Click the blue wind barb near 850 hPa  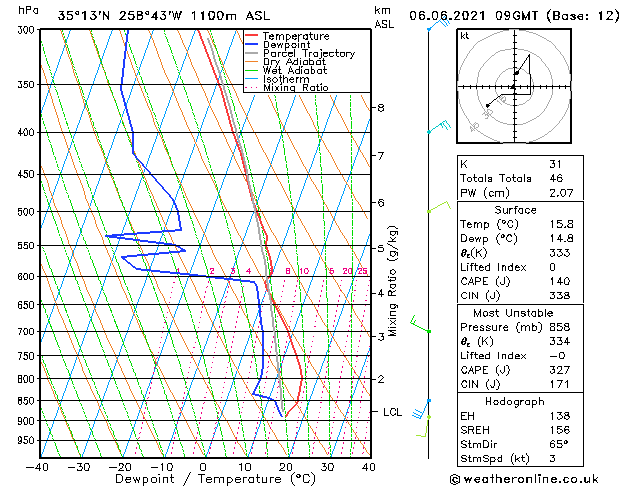[x=421, y=408]
